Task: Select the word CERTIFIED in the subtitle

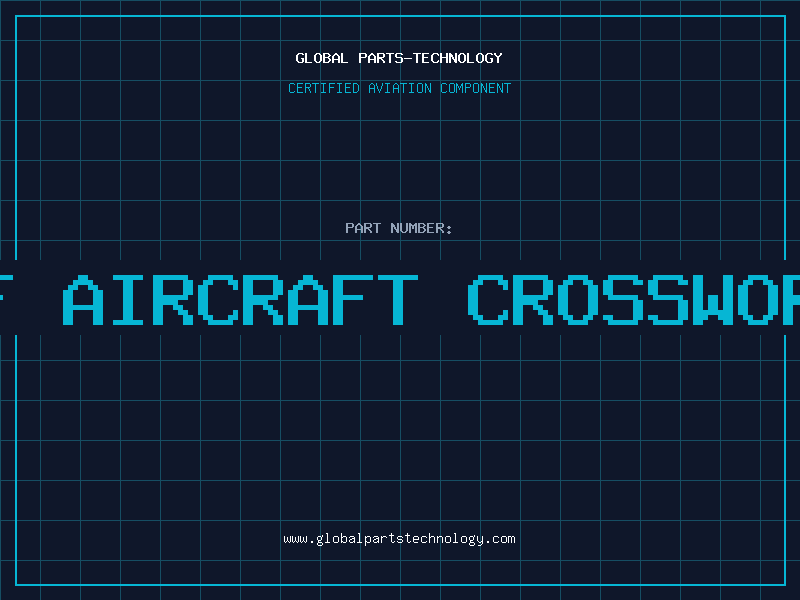Action: coord(324,88)
